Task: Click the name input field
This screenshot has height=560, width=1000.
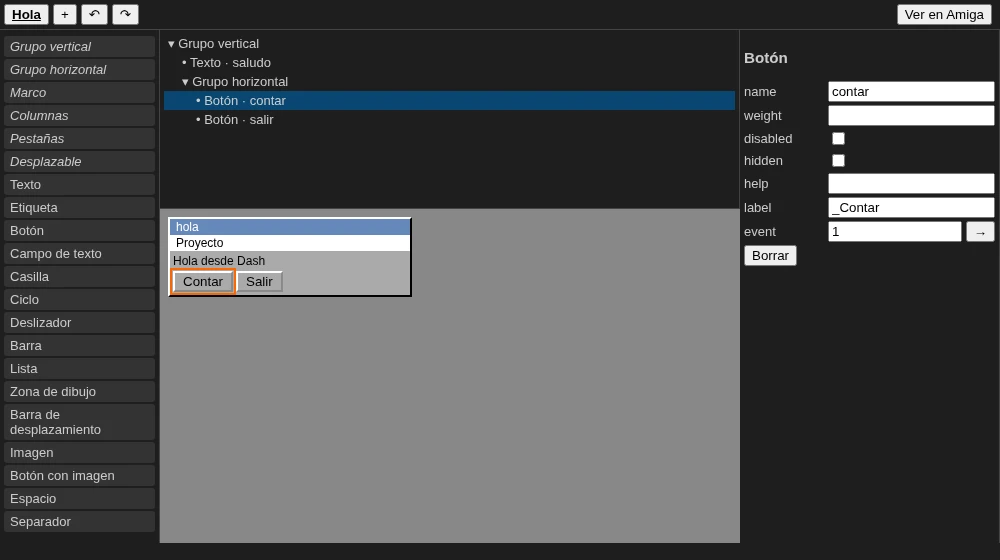Action: [x=911, y=91]
